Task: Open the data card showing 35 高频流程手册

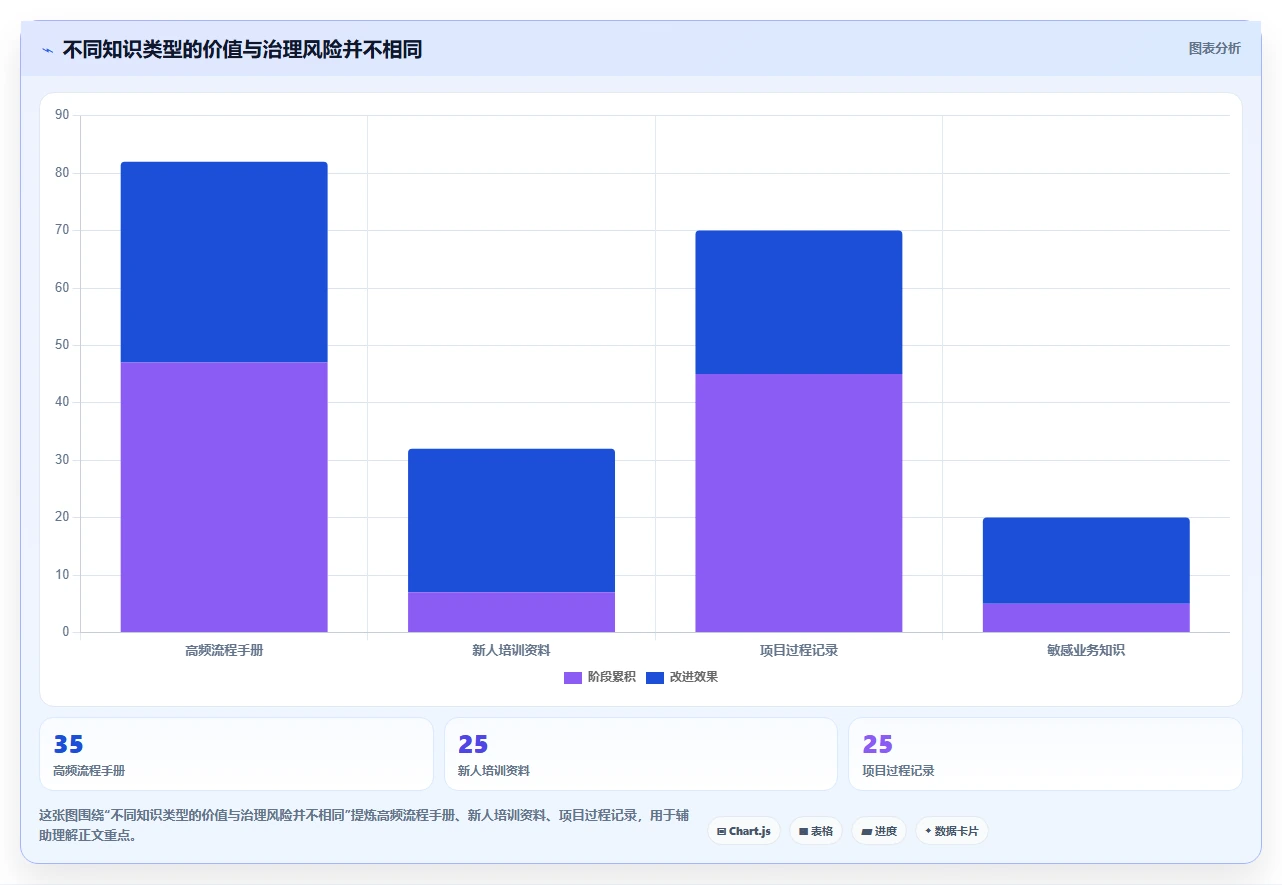Action: (236, 754)
